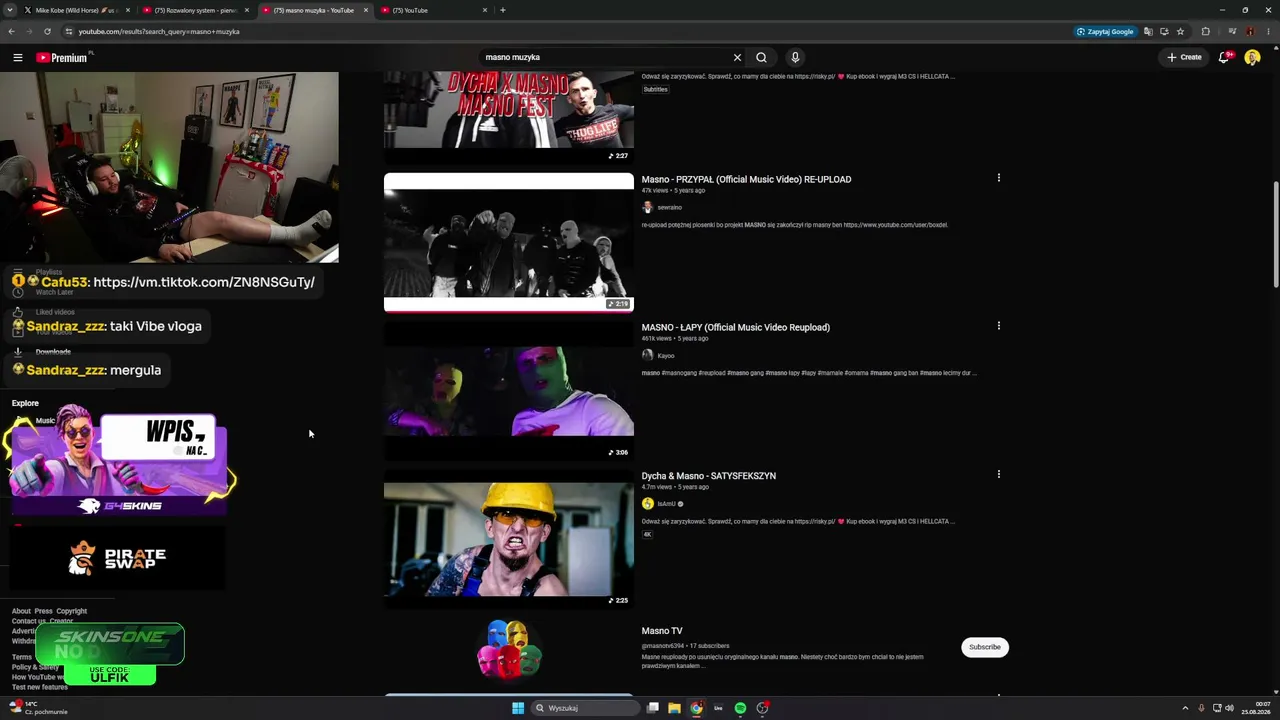Reload the current page

[47, 31]
